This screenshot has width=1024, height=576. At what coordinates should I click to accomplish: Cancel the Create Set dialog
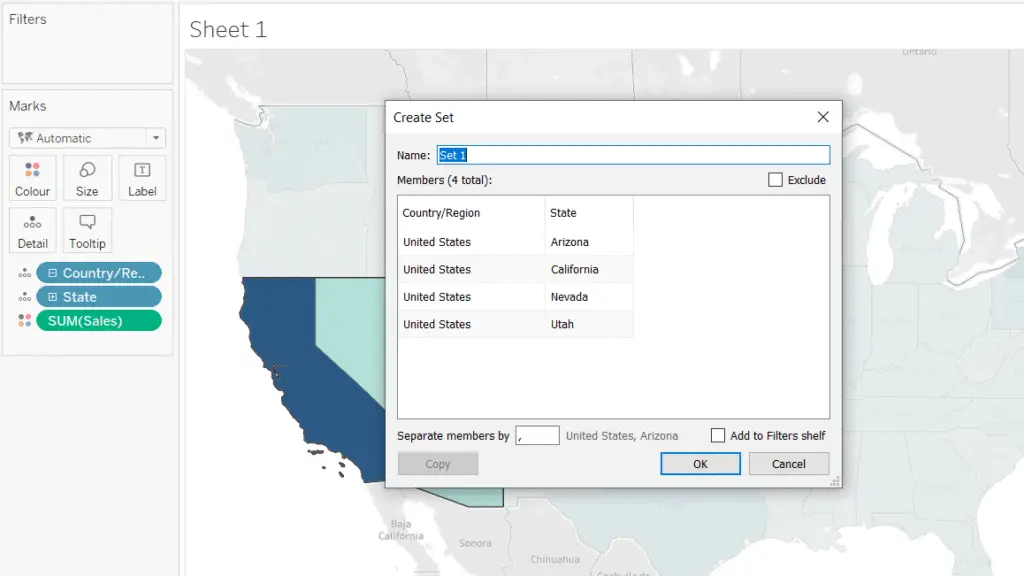pyautogui.click(x=789, y=464)
